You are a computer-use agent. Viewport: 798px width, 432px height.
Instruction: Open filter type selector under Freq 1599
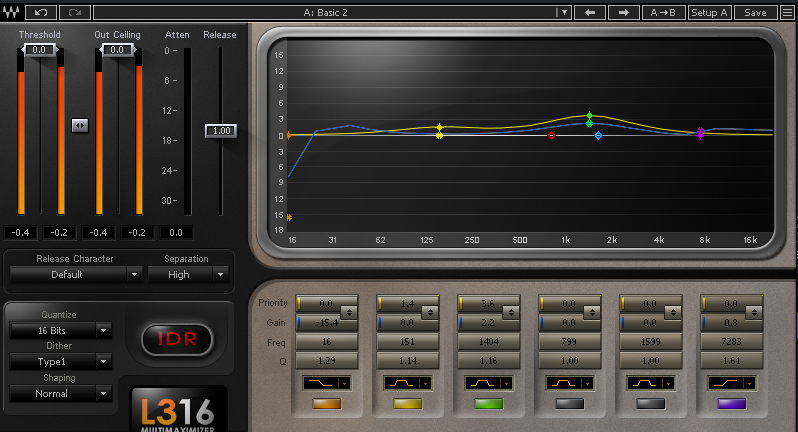[x=650, y=383]
